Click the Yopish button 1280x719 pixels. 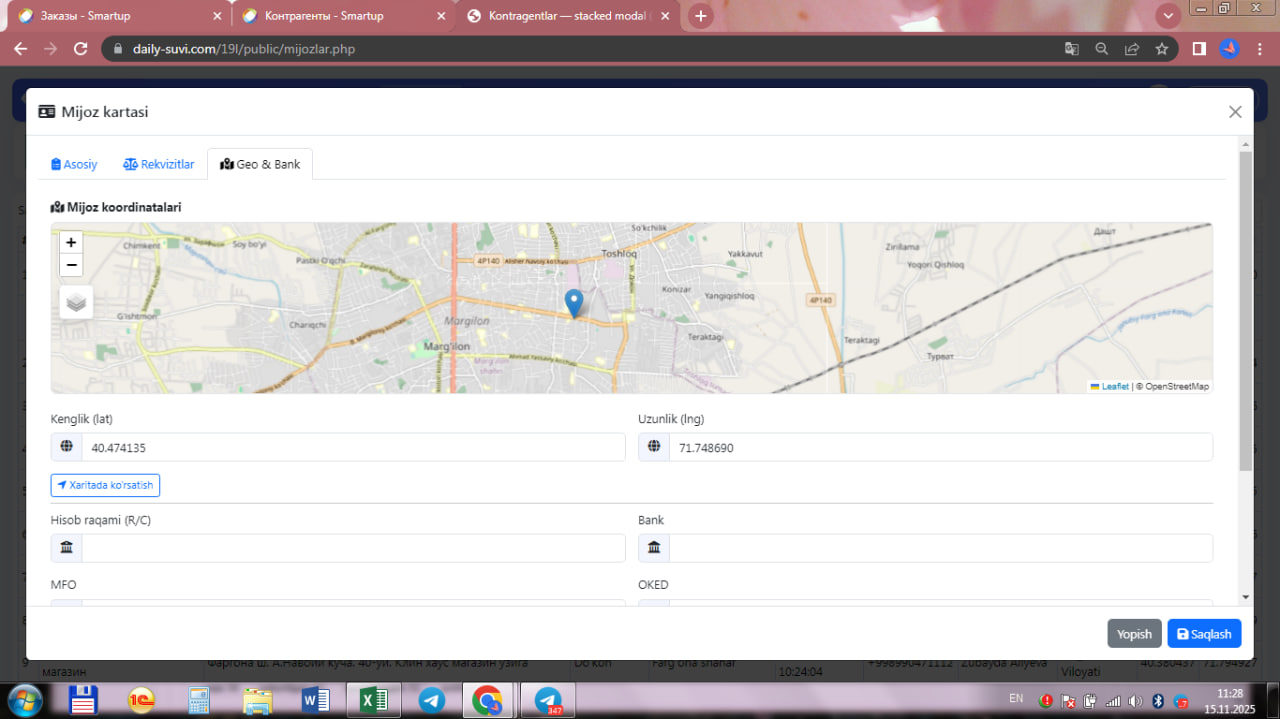pyautogui.click(x=1134, y=634)
